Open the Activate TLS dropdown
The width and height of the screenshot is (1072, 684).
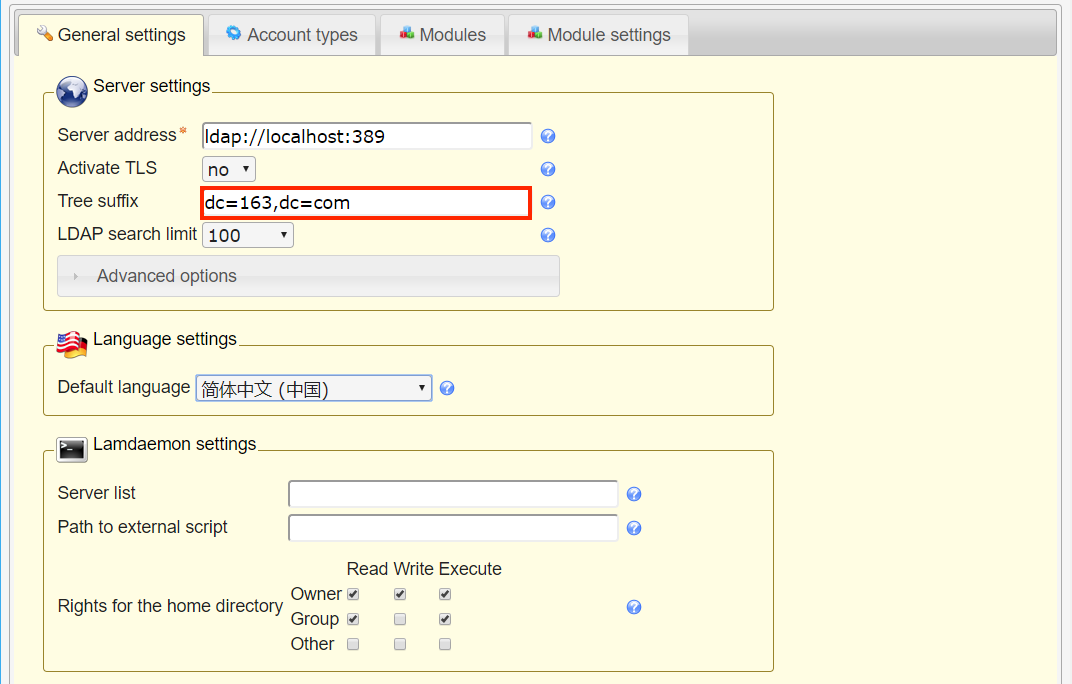229,169
